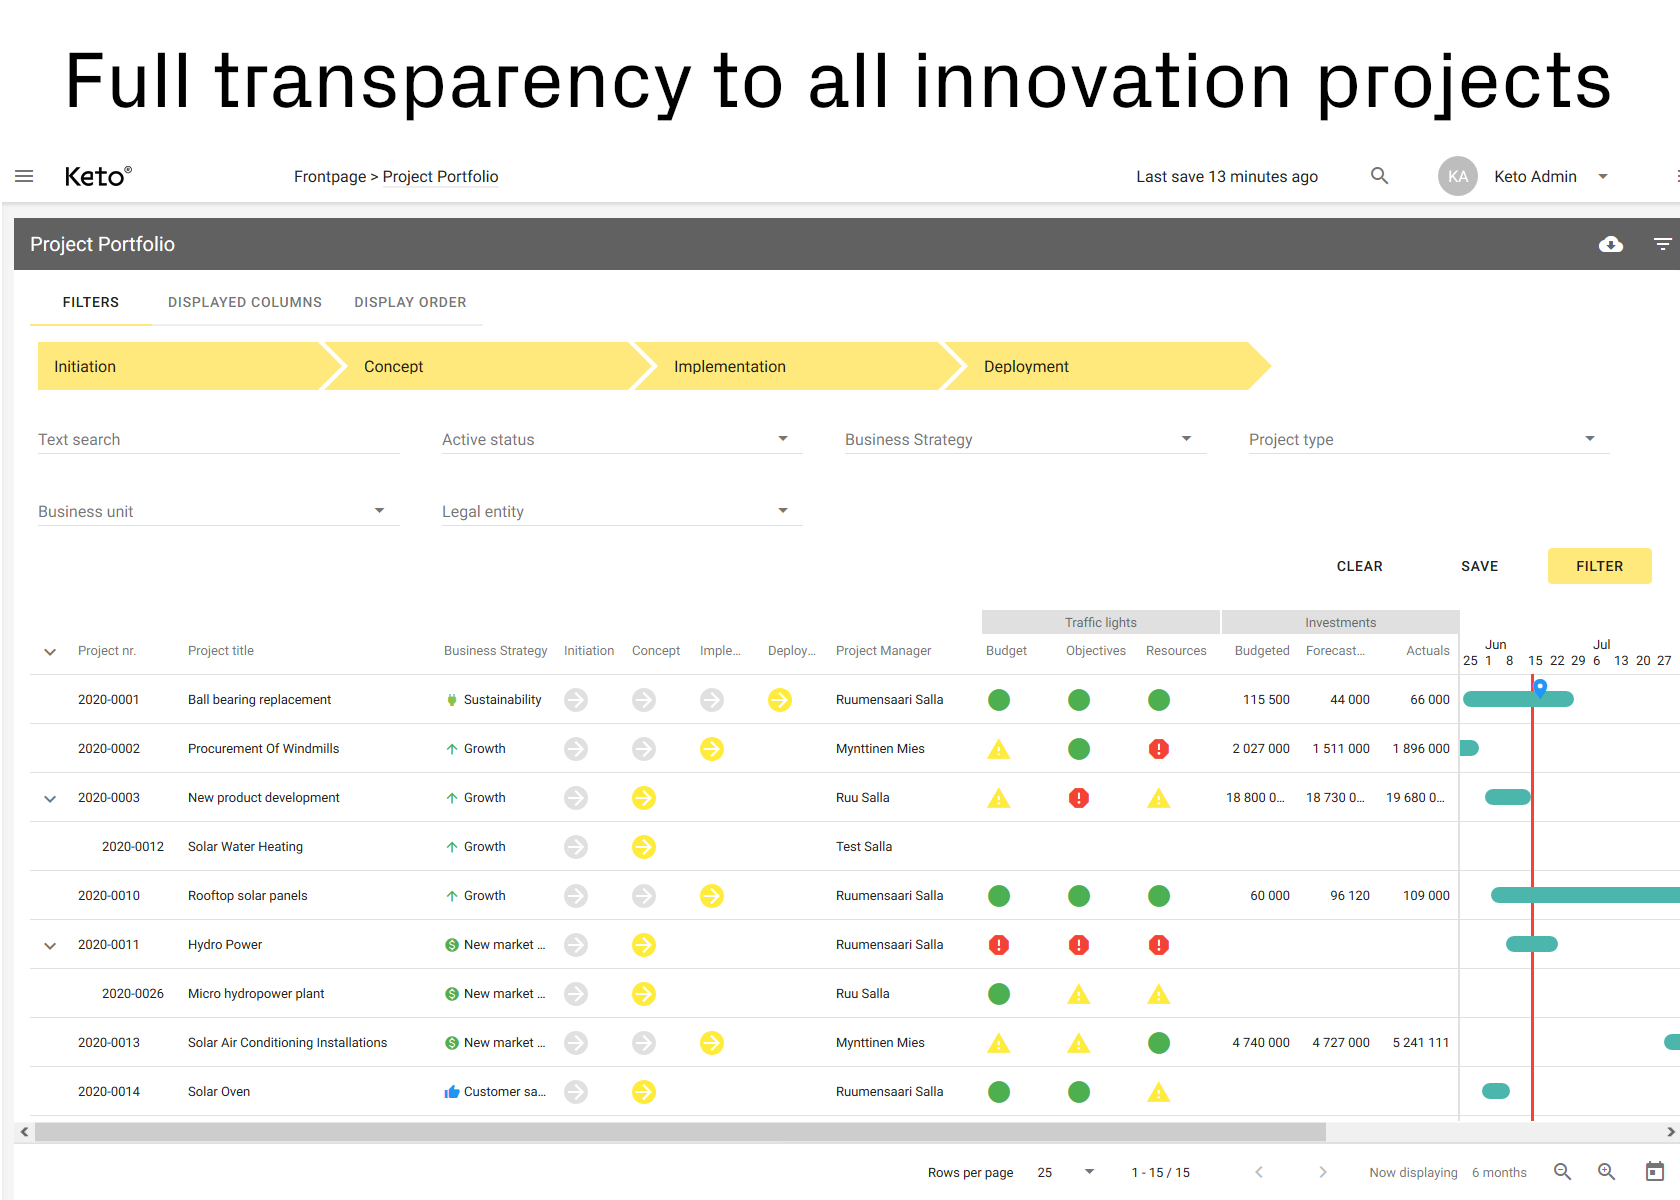Open the Business unit dropdown

click(218, 511)
